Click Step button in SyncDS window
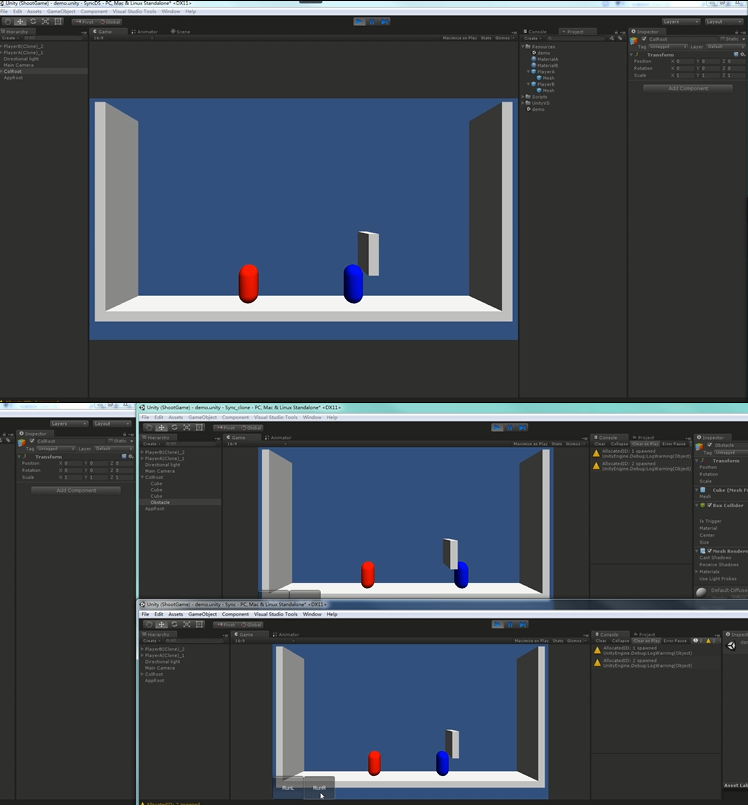This screenshot has height=808, width=748. coord(384,22)
